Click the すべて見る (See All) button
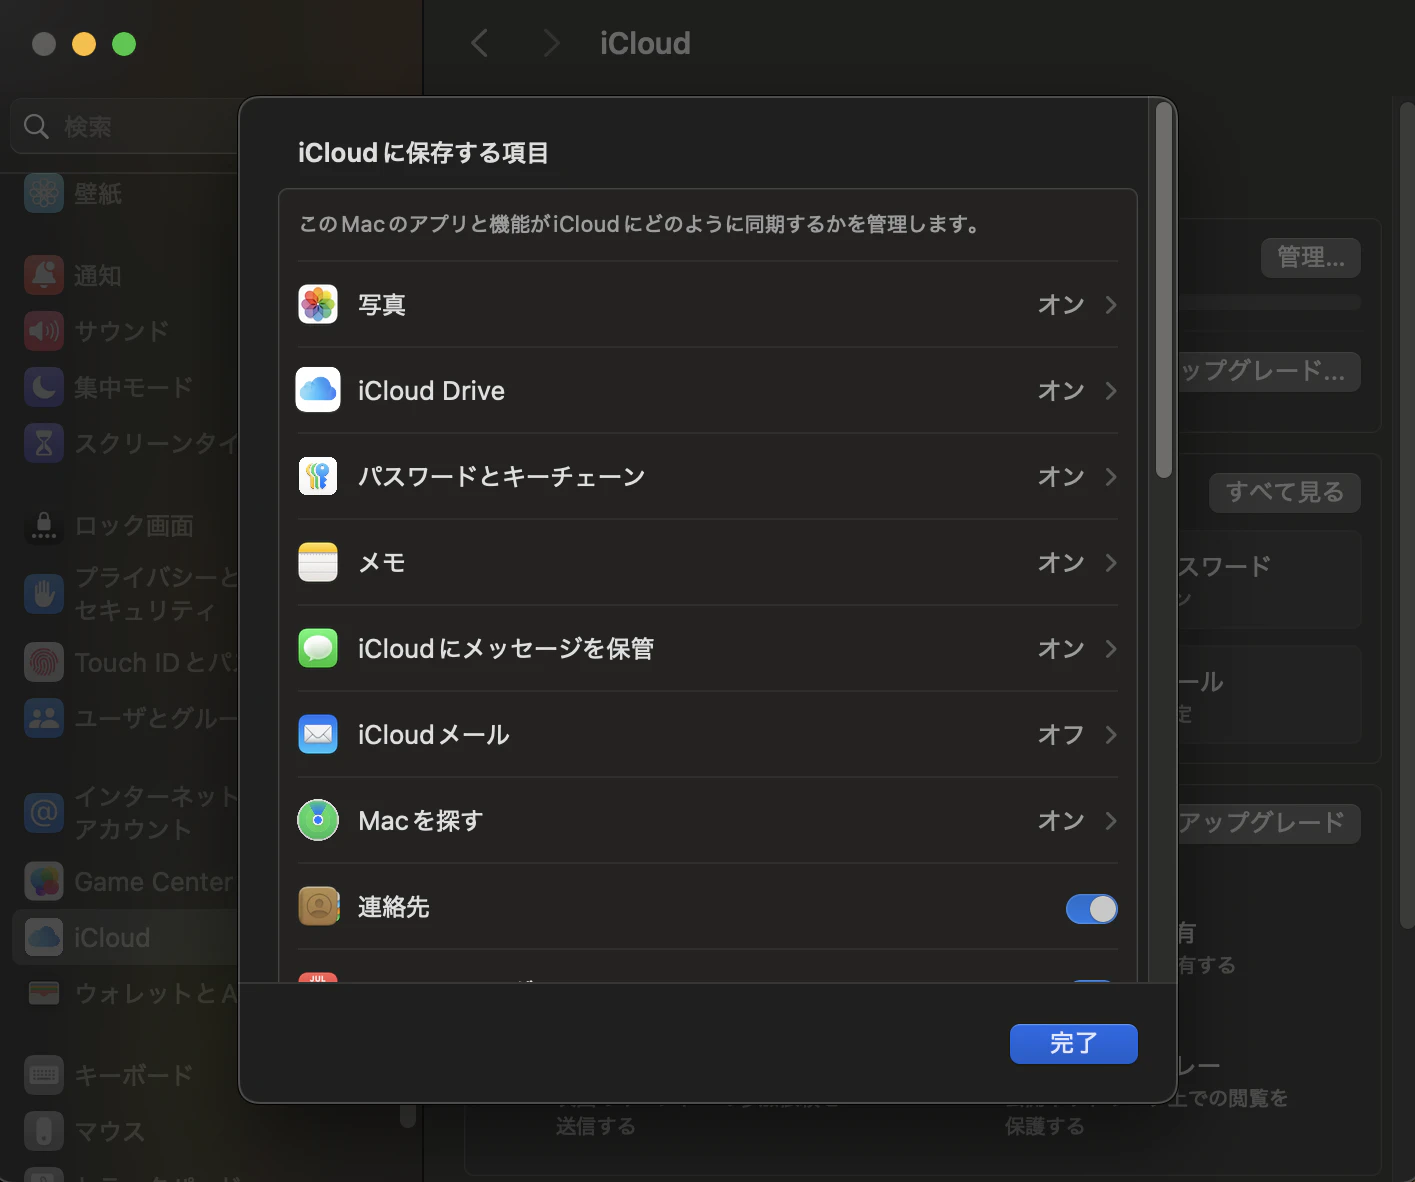Viewport: 1415px width, 1182px height. [1285, 492]
